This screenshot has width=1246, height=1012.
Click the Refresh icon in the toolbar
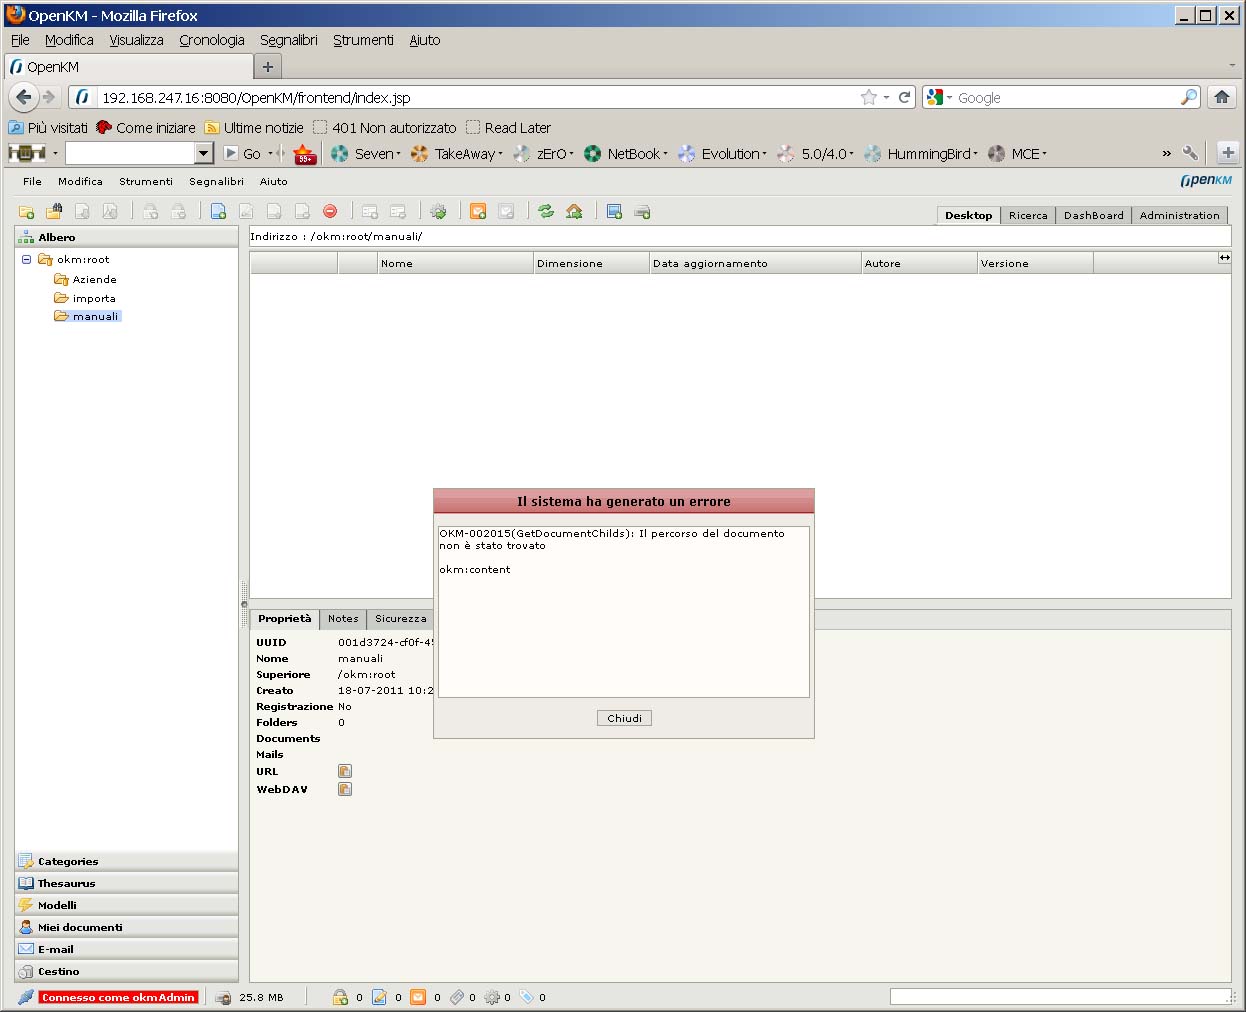coord(545,211)
